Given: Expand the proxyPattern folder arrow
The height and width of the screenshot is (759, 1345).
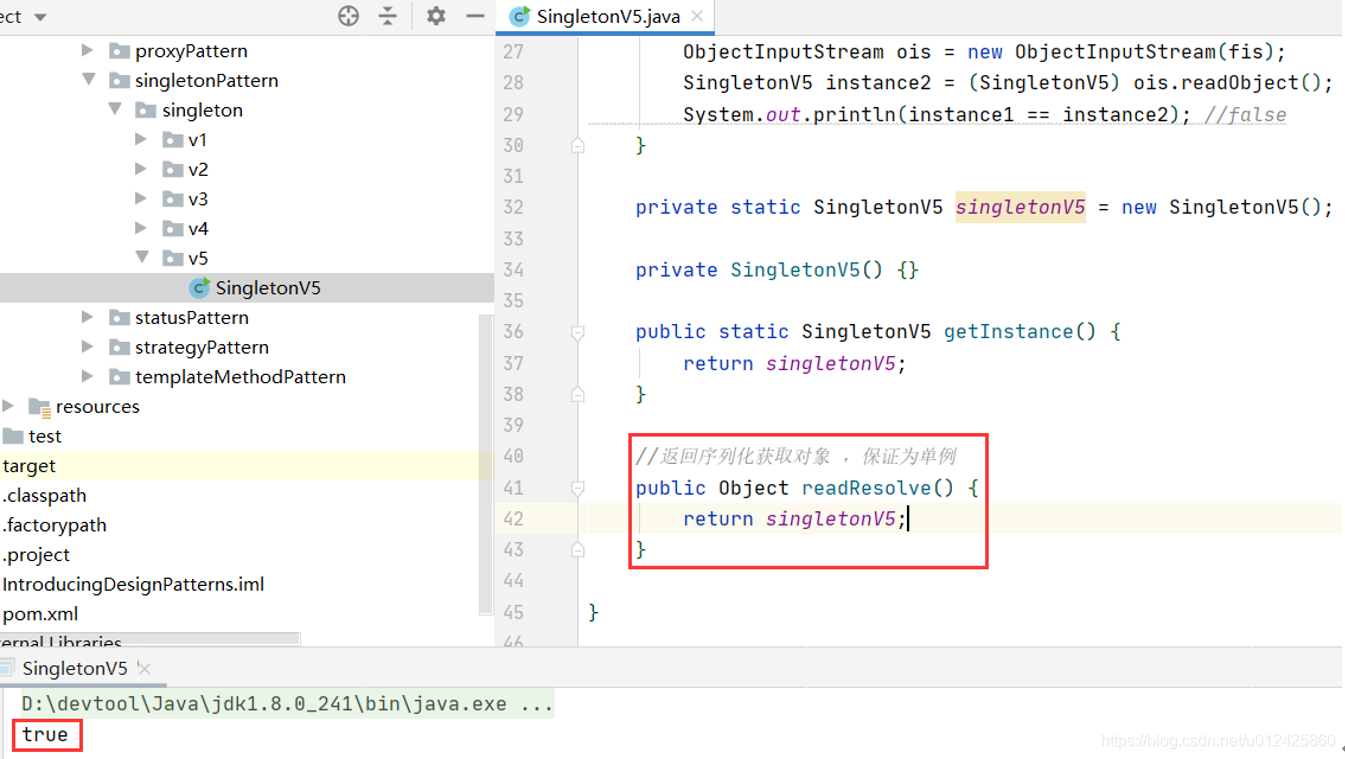Looking at the screenshot, I should coord(88,50).
